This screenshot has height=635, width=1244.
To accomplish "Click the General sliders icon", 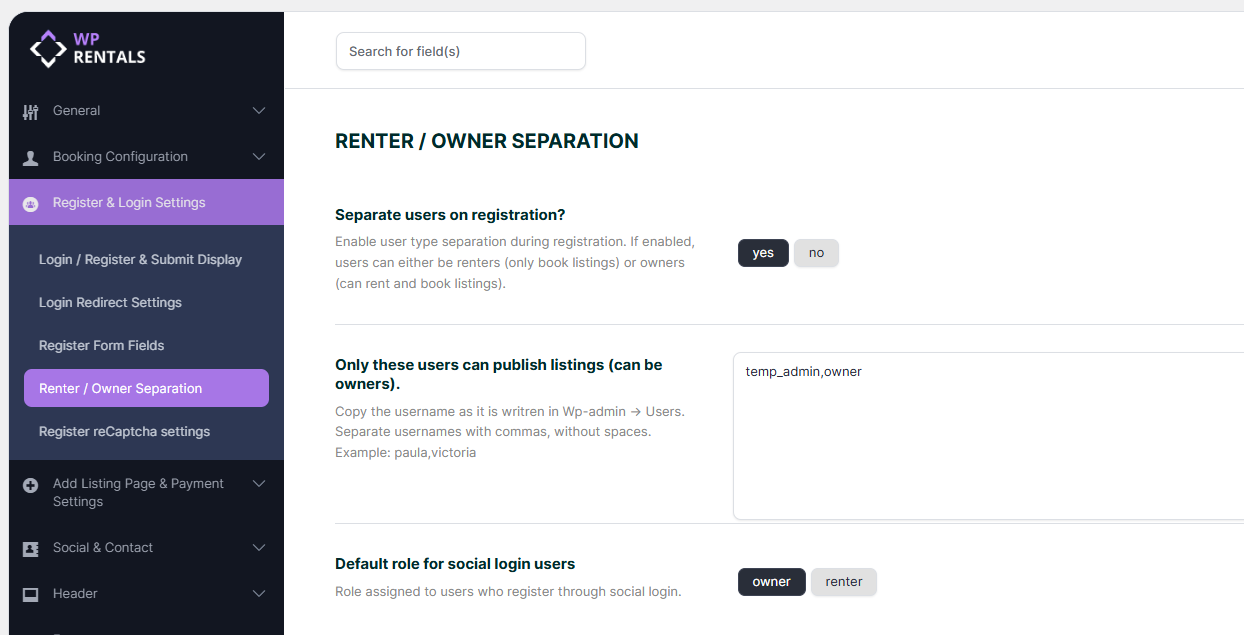I will point(30,111).
